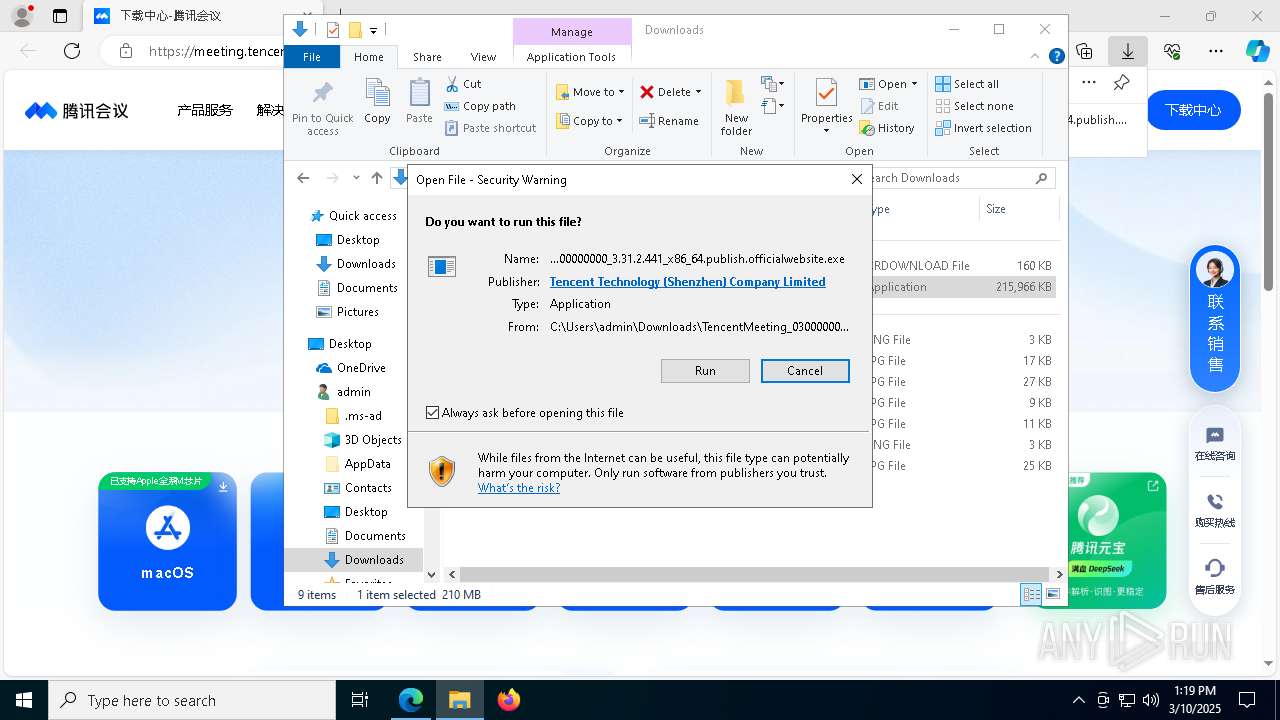Switch to the Share ribbon tab
The width and height of the screenshot is (1280, 720).
point(427,57)
